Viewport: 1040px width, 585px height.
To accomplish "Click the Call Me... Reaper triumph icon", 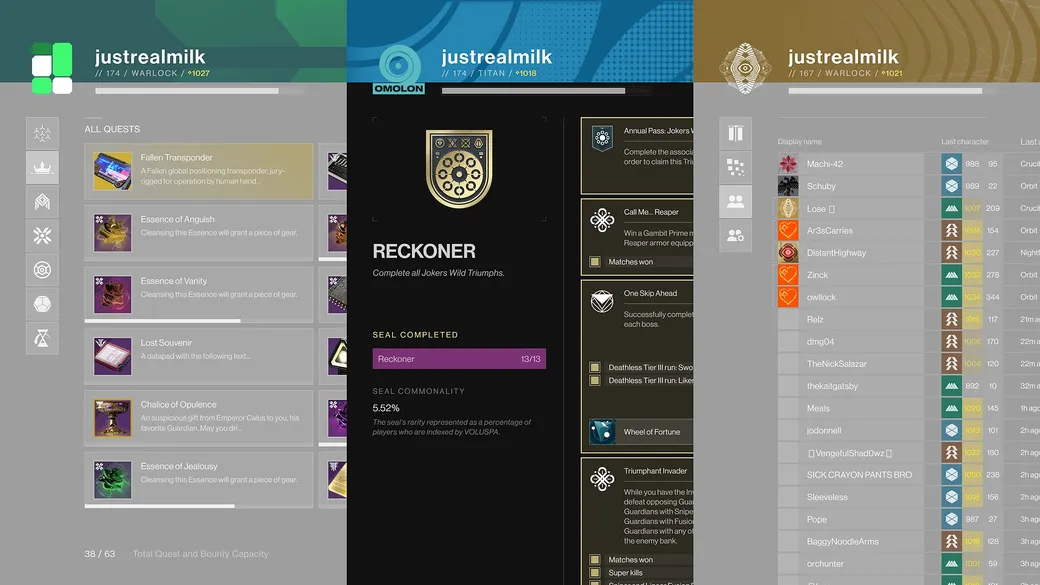I will click(x=602, y=220).
